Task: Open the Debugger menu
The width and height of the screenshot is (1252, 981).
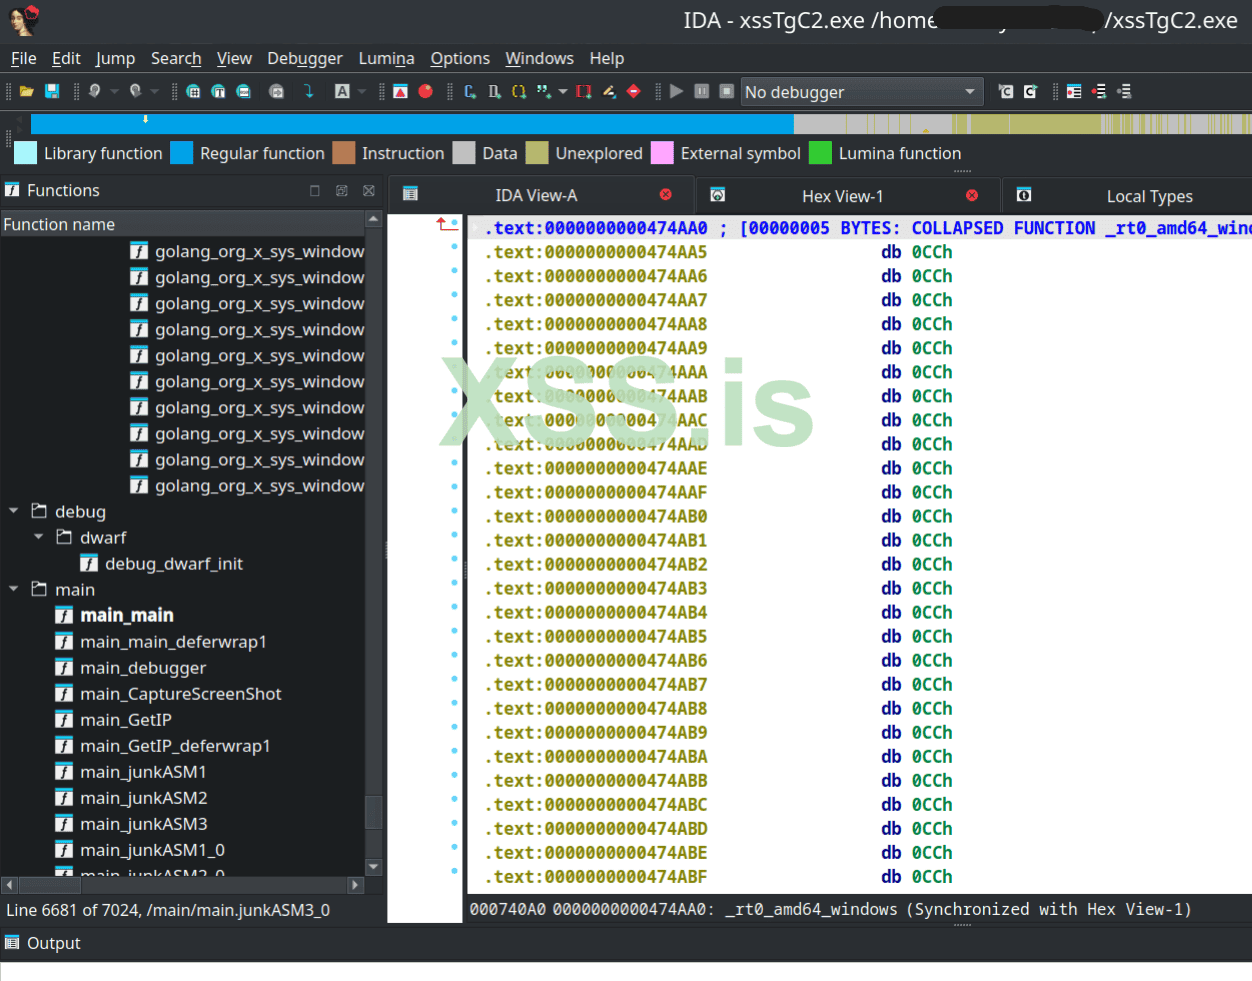Action: tap(305, 58)
